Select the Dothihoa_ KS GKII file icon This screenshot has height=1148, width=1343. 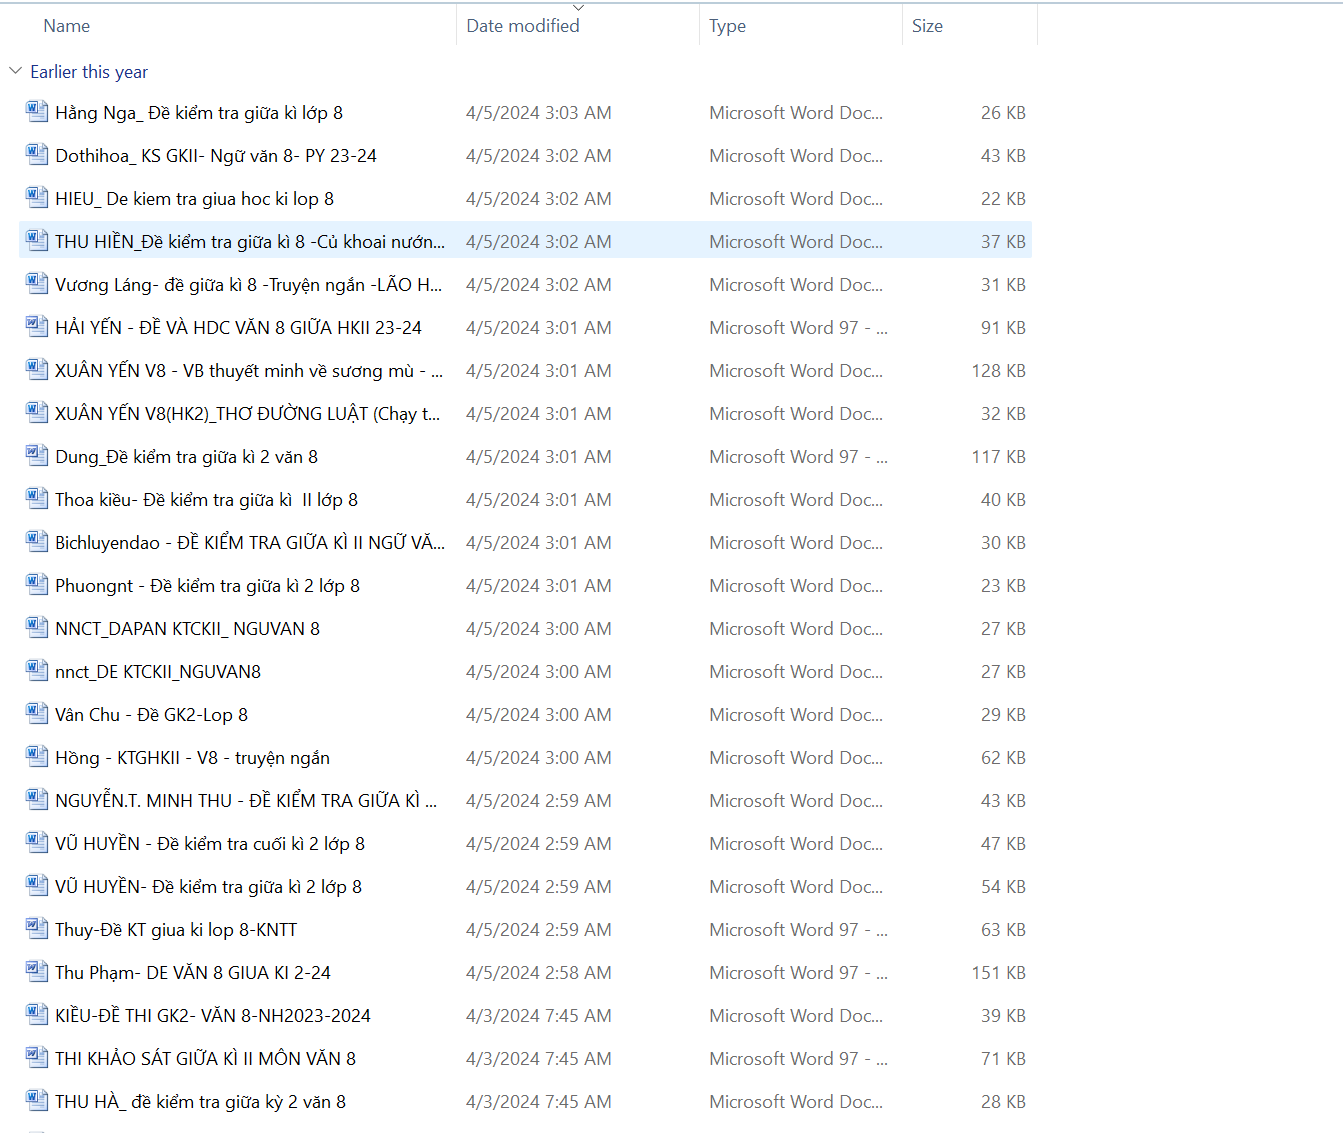pos(37,154)
